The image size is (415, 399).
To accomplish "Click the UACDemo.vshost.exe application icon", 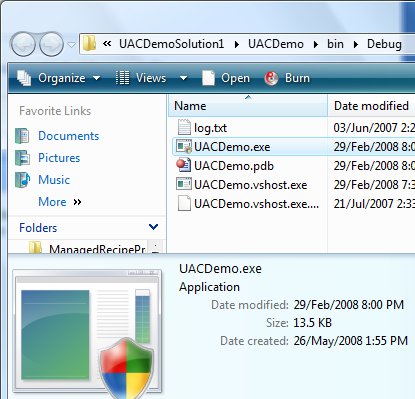I will click(184, 184).
